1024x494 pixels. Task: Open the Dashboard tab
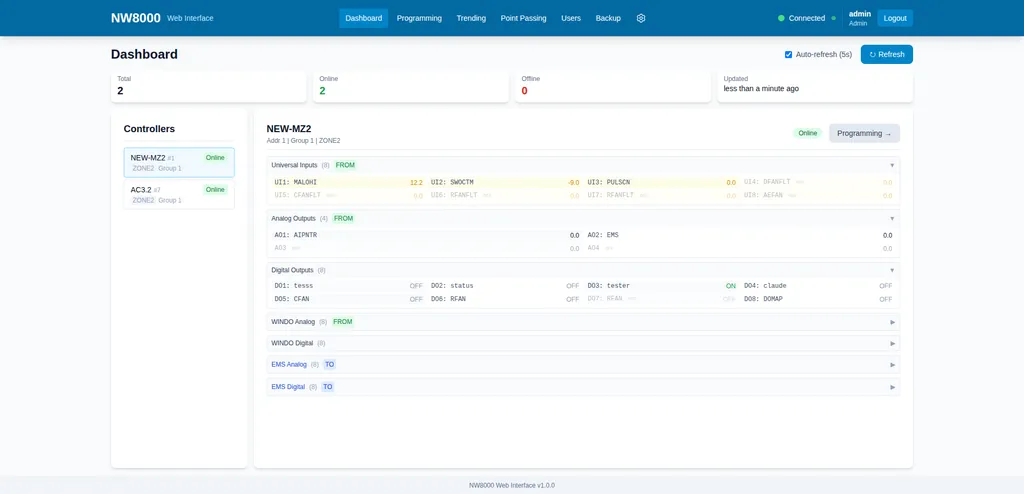[x=363, y=18]
